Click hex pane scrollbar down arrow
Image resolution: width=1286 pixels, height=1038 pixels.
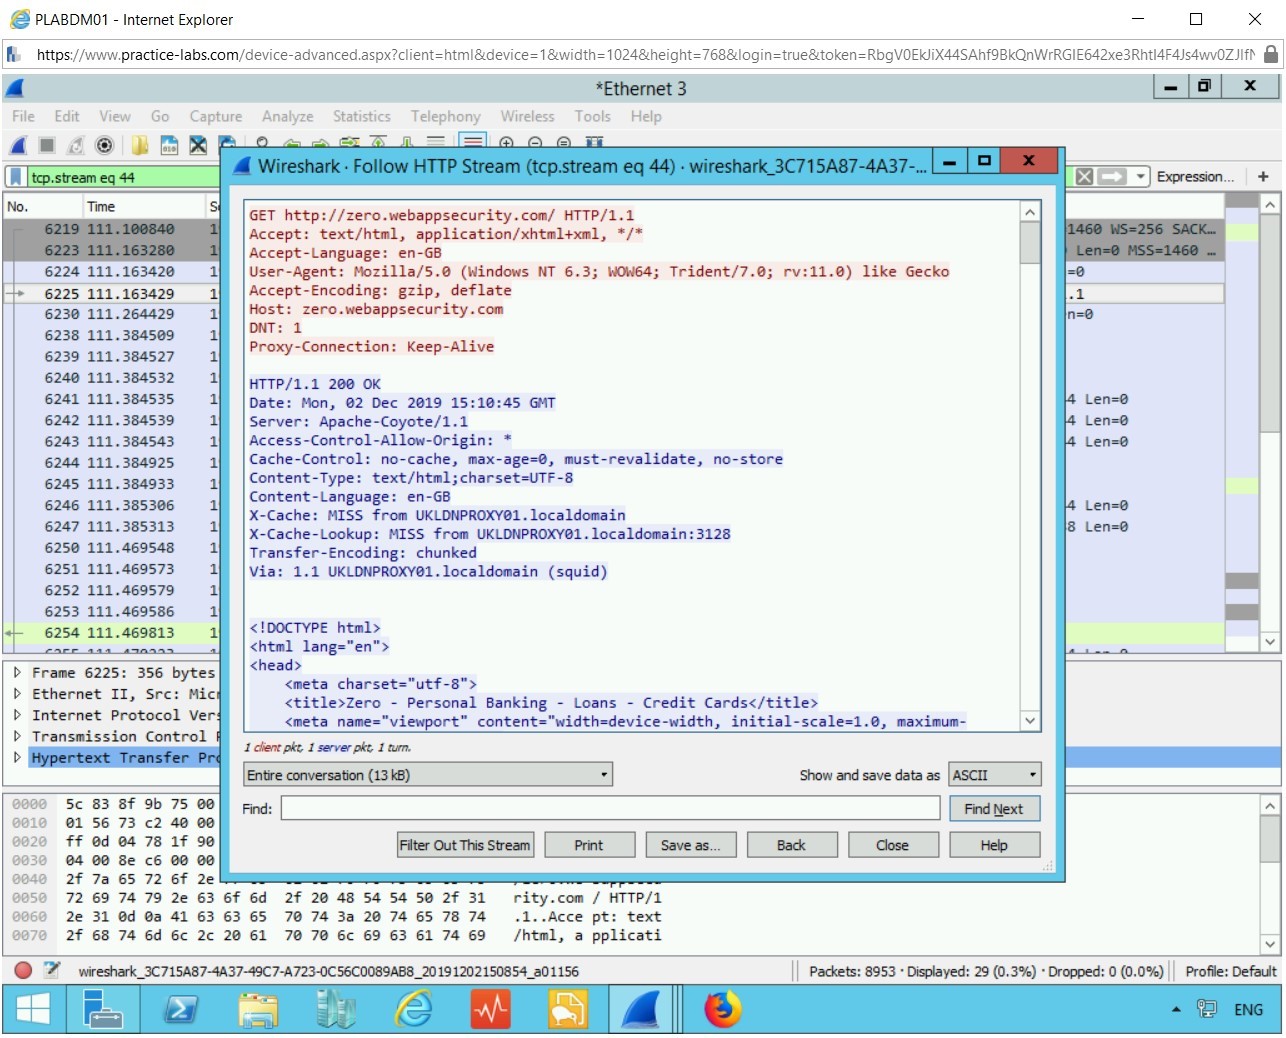1269,943
